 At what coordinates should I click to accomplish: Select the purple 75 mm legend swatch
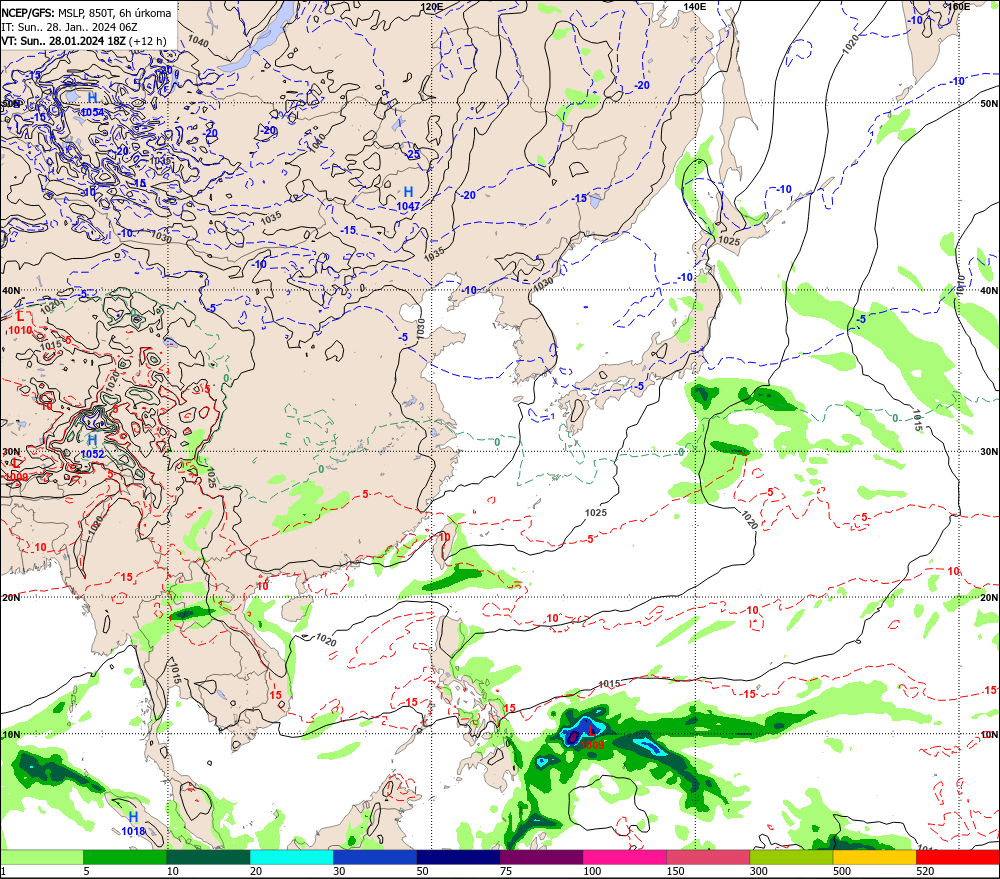[x=541, y=857]
